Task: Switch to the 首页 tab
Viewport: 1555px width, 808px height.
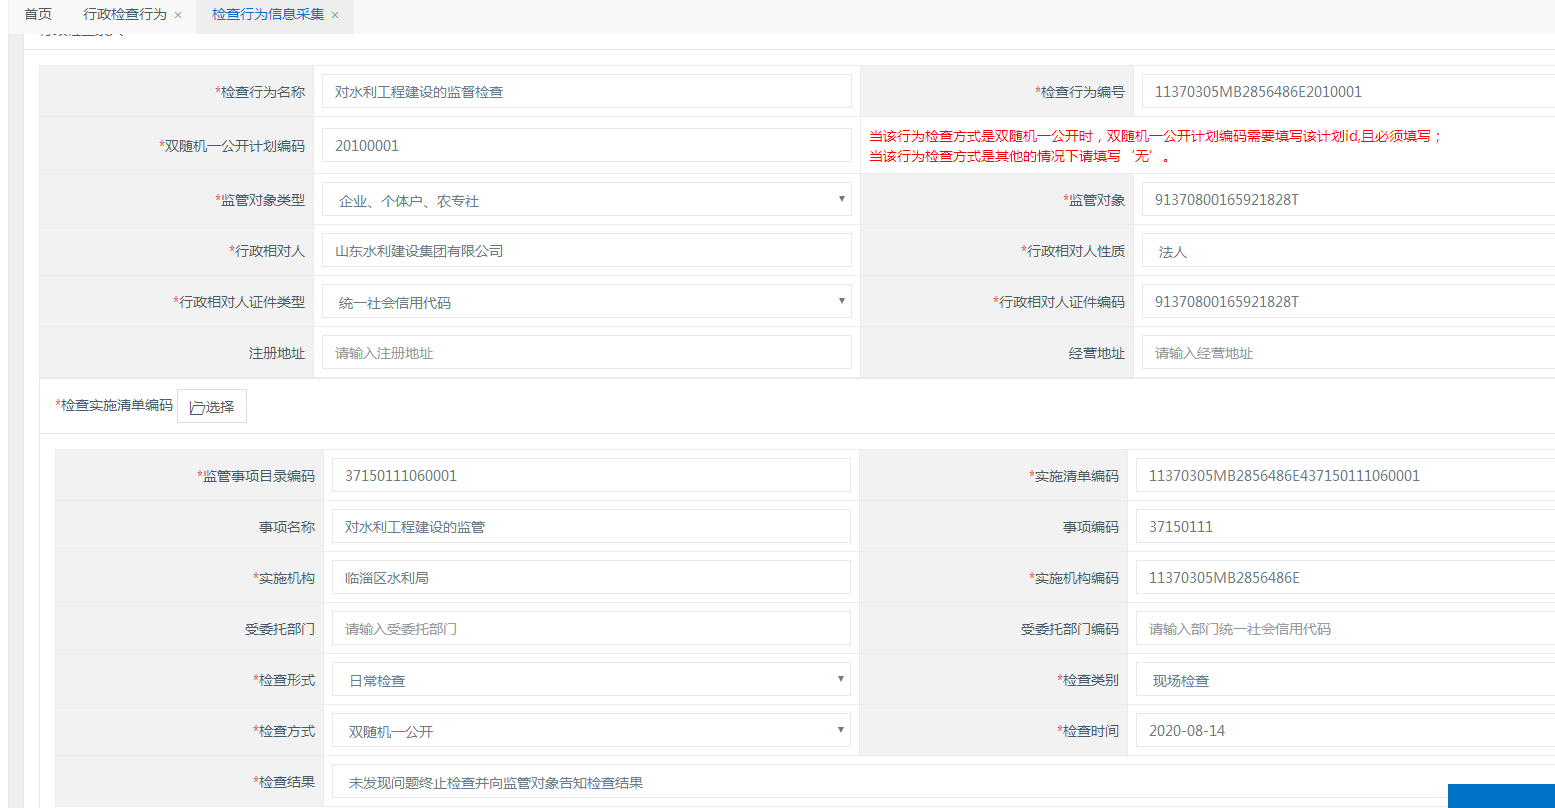Action: [x=38, y=15]
